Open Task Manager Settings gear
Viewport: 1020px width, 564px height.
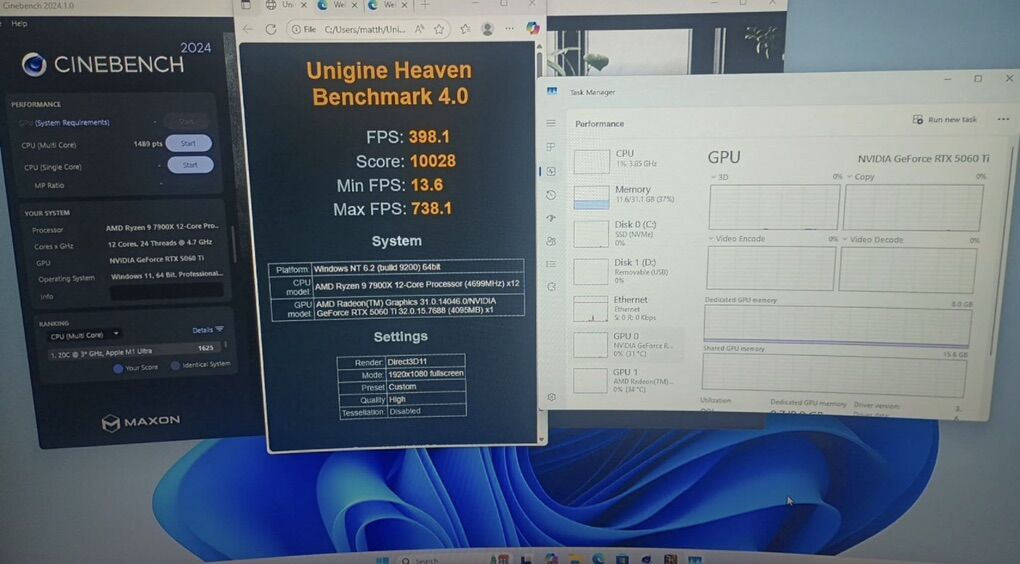pyautogui.click(x=551, y=397)
